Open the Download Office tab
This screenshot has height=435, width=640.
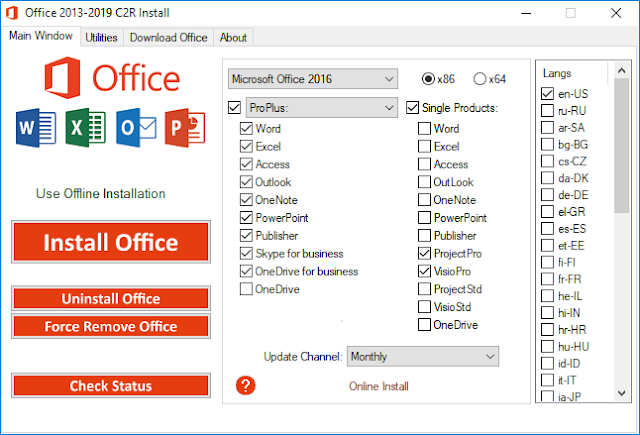point(169,37)
